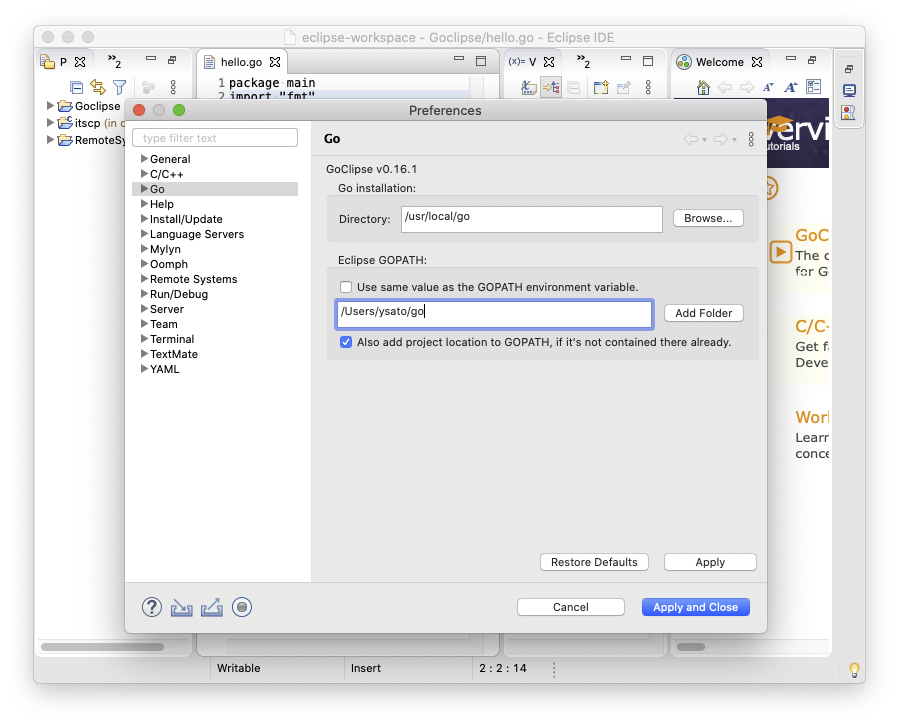
Task: Uncheck Also add project location to GOPATH
Action: coord(346,342)
